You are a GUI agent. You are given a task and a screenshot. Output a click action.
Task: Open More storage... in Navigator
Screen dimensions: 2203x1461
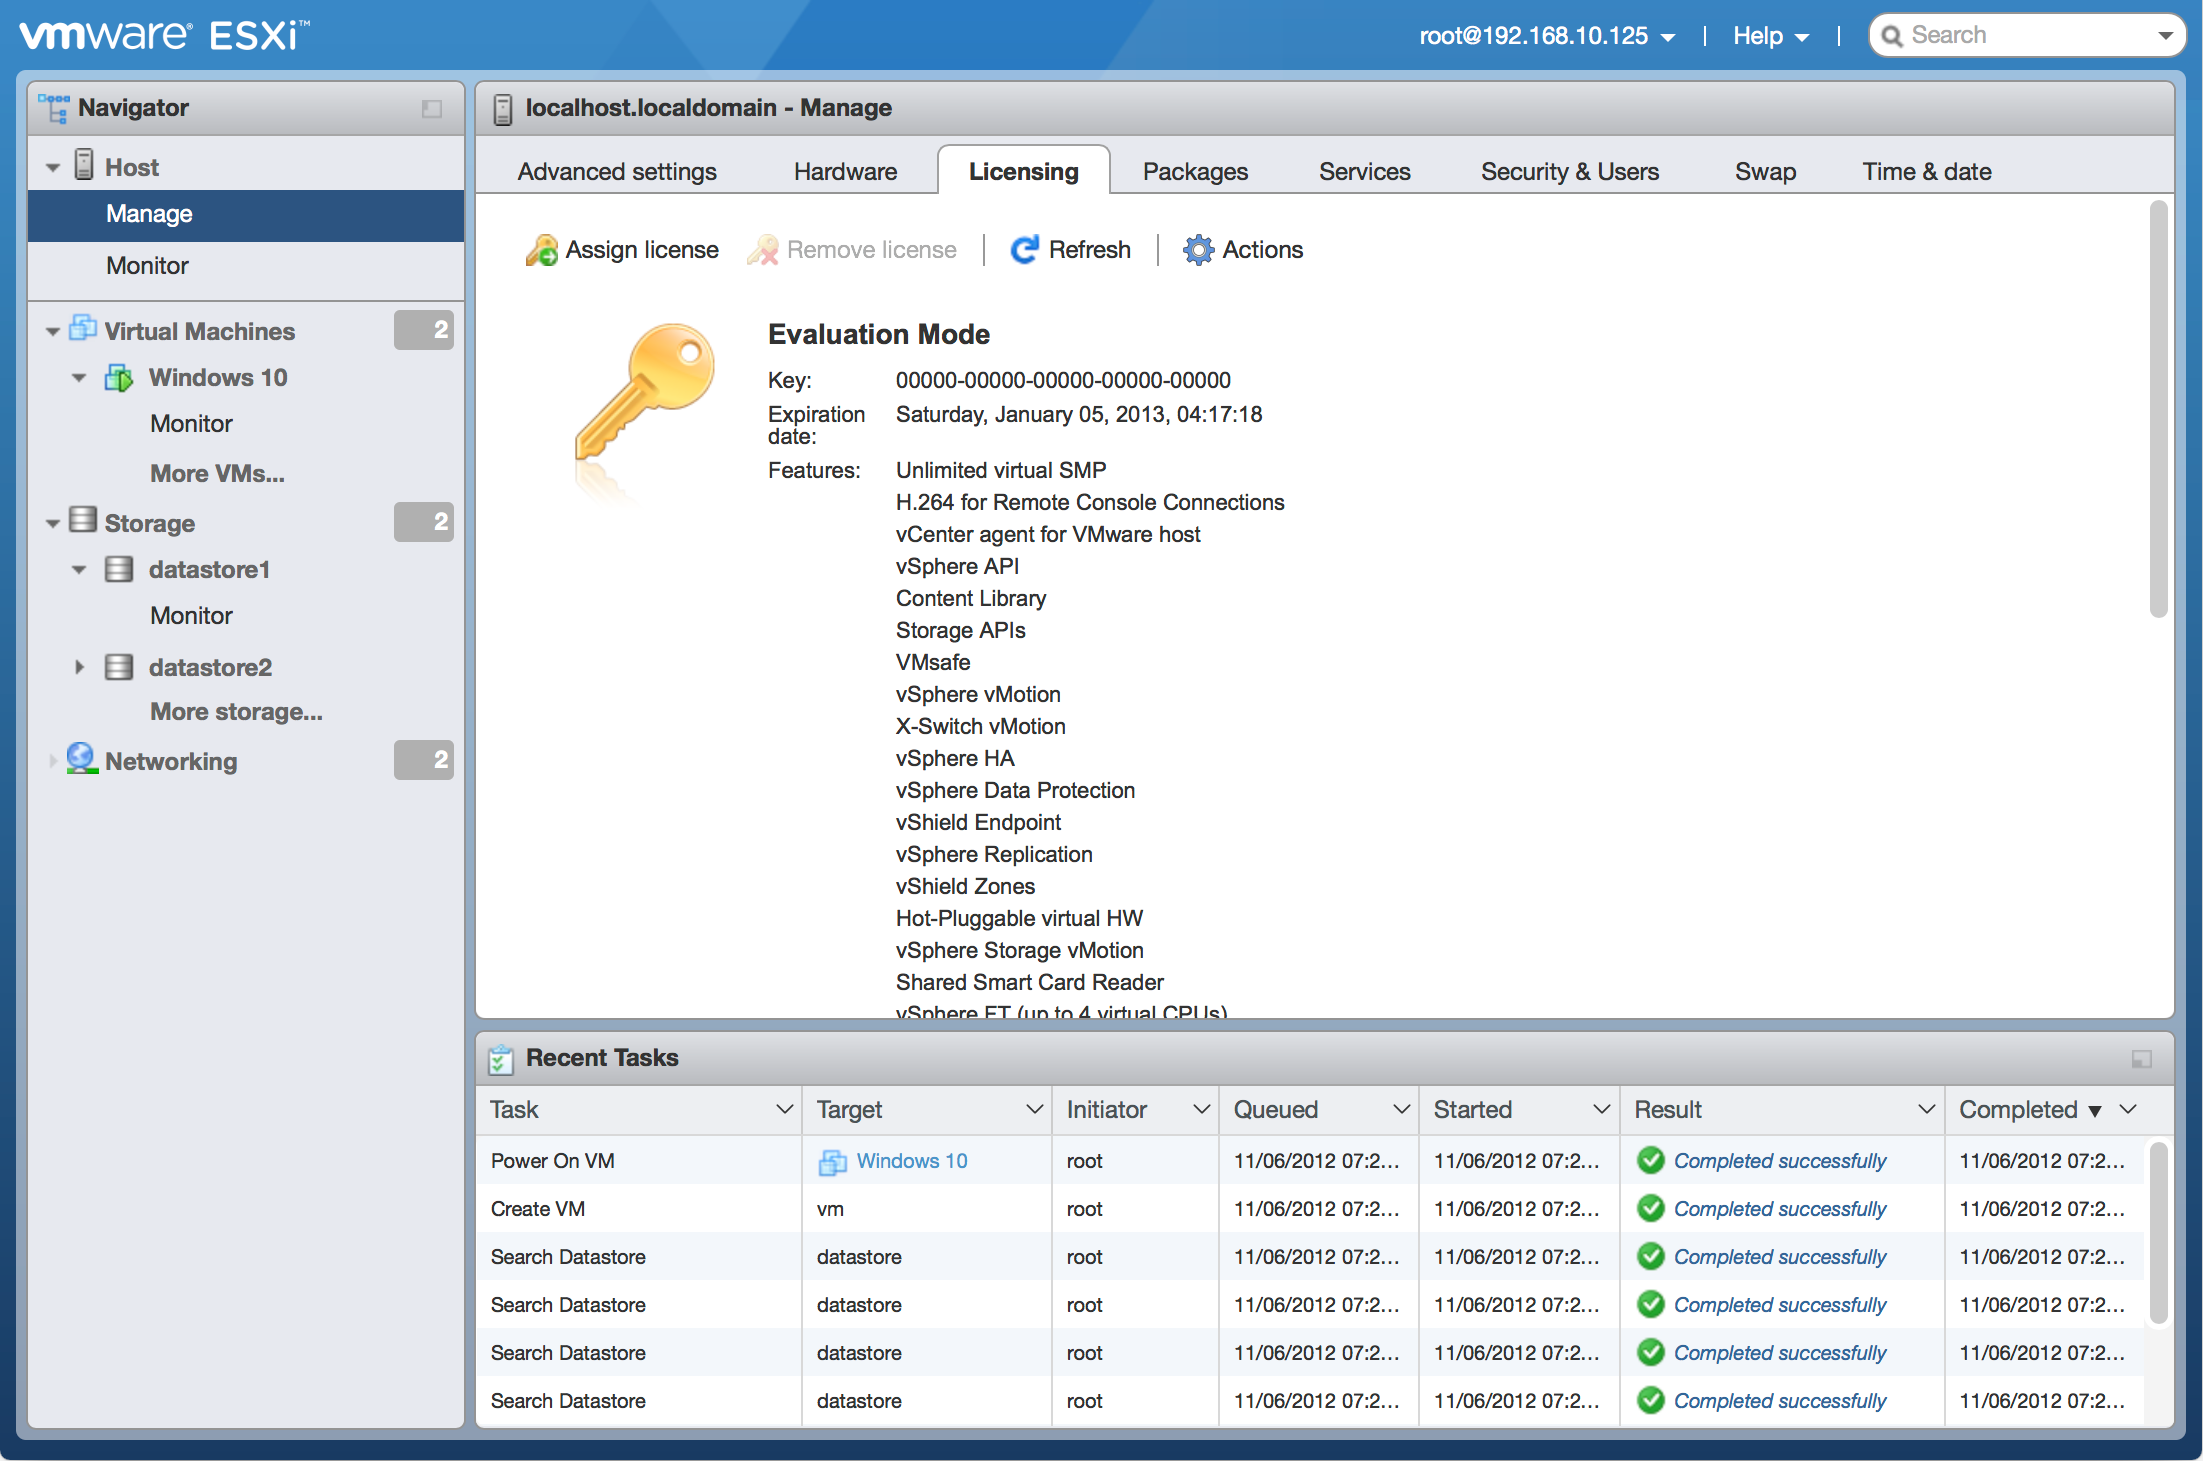[236, 711]
